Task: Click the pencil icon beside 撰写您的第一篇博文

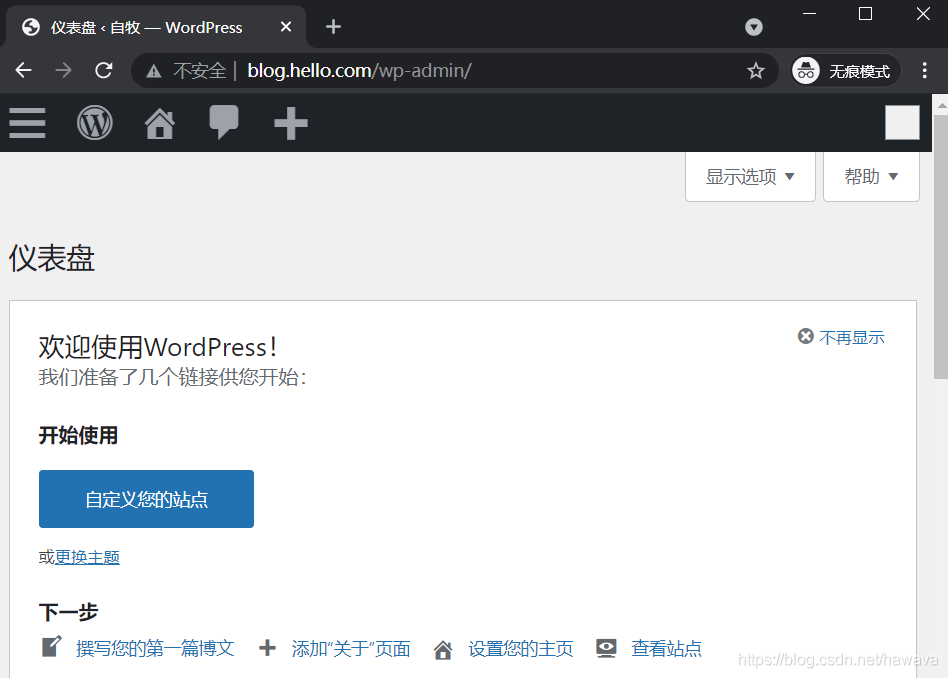Action: (51, 647)
